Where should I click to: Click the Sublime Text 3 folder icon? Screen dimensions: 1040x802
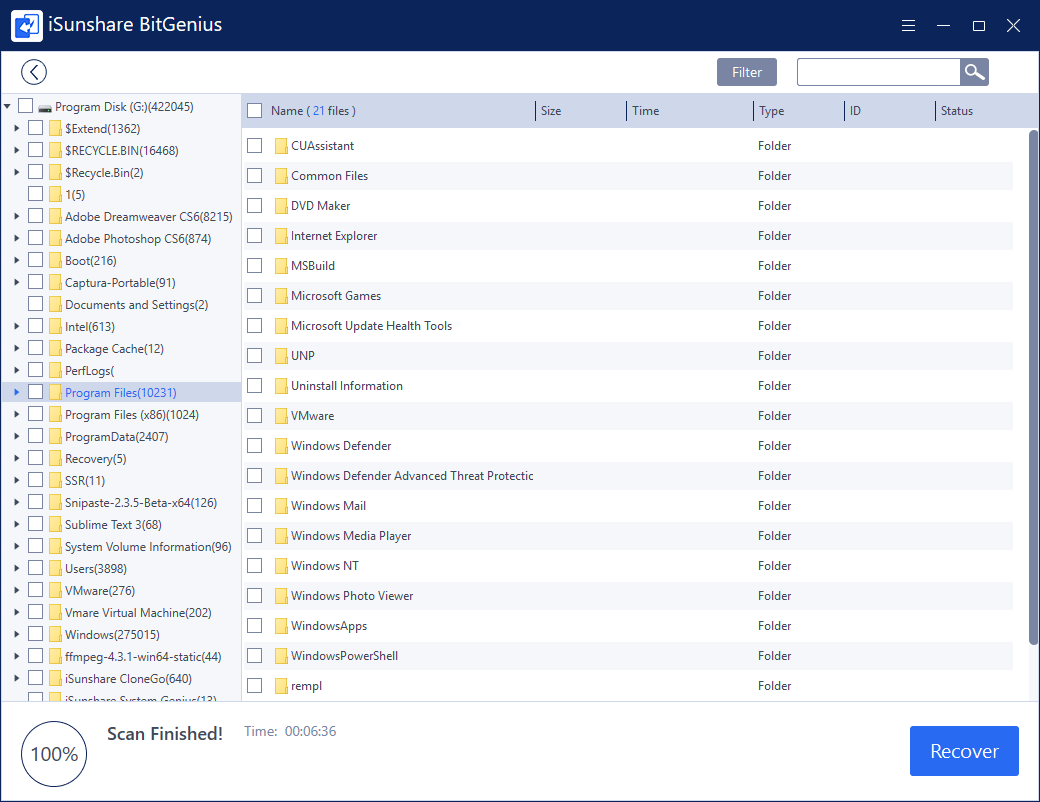(x=56, y=524)
